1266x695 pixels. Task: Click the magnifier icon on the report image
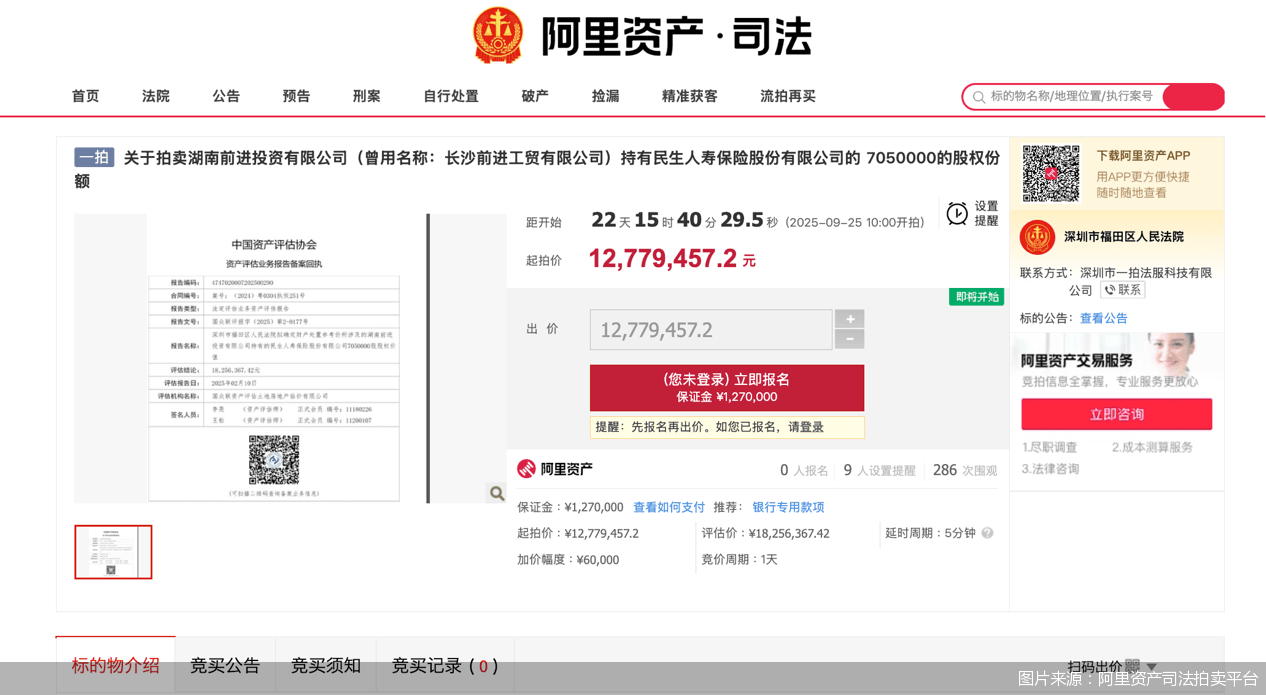pos(496,493)
